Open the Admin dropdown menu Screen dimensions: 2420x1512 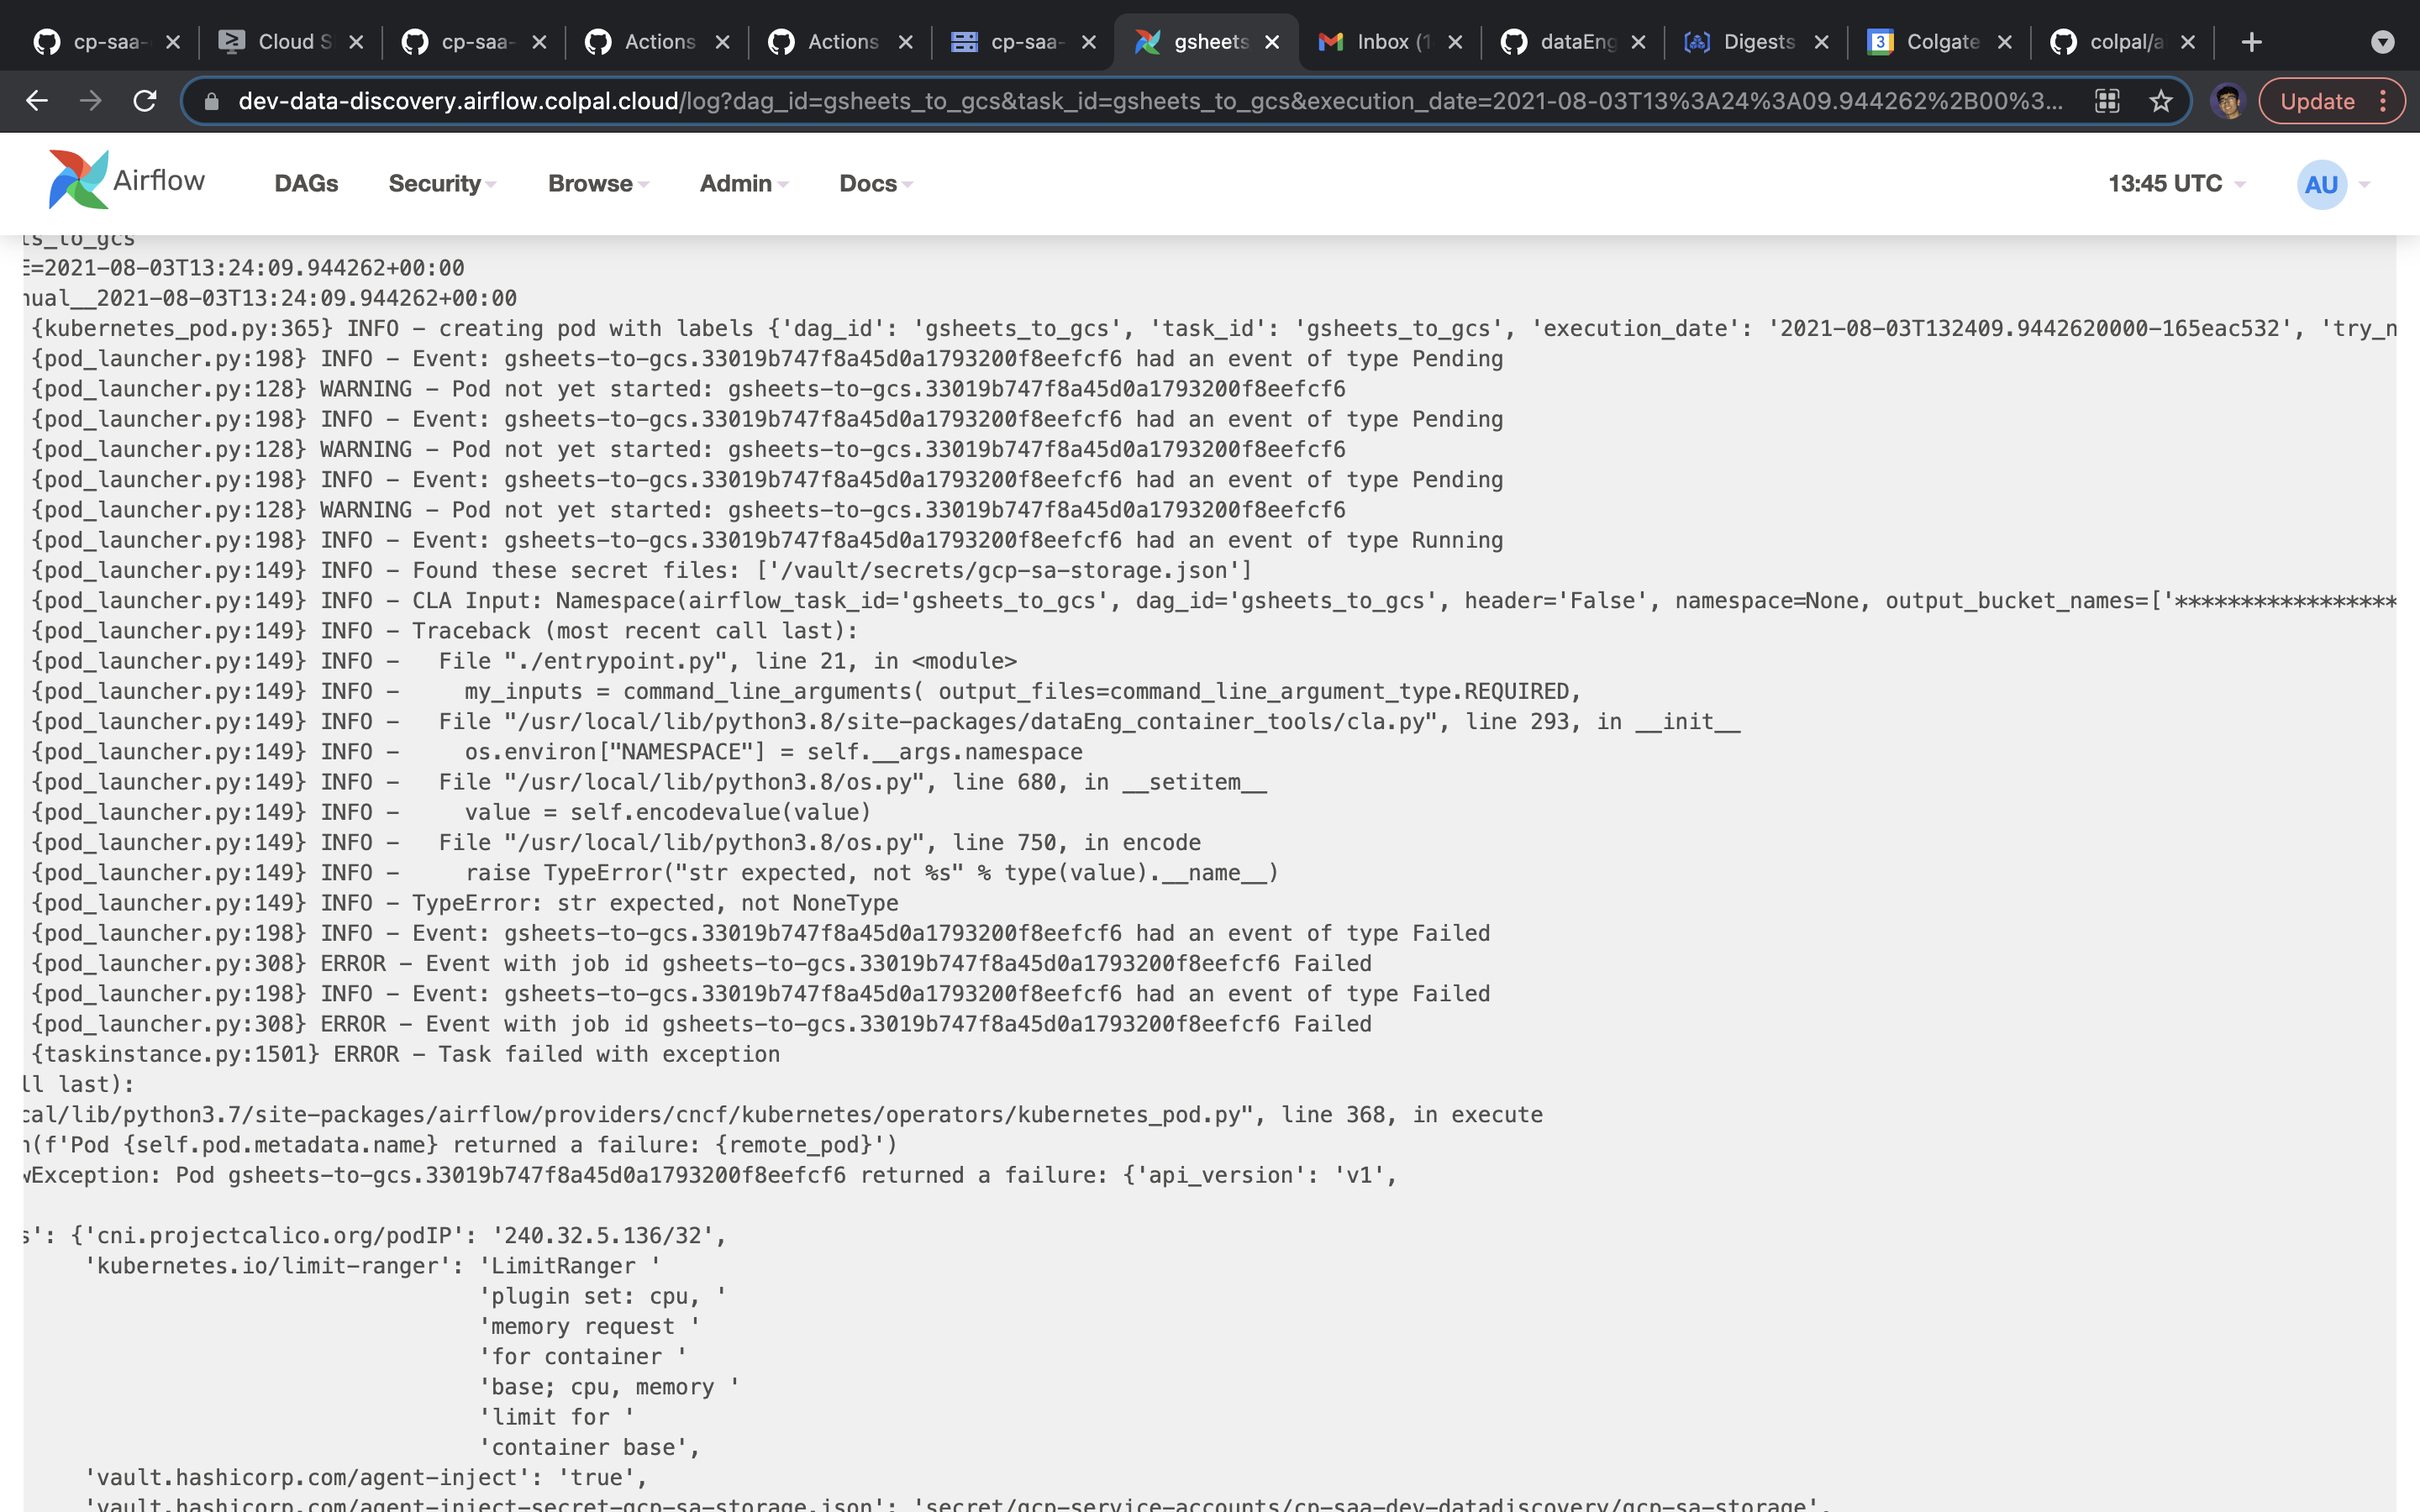743,184
